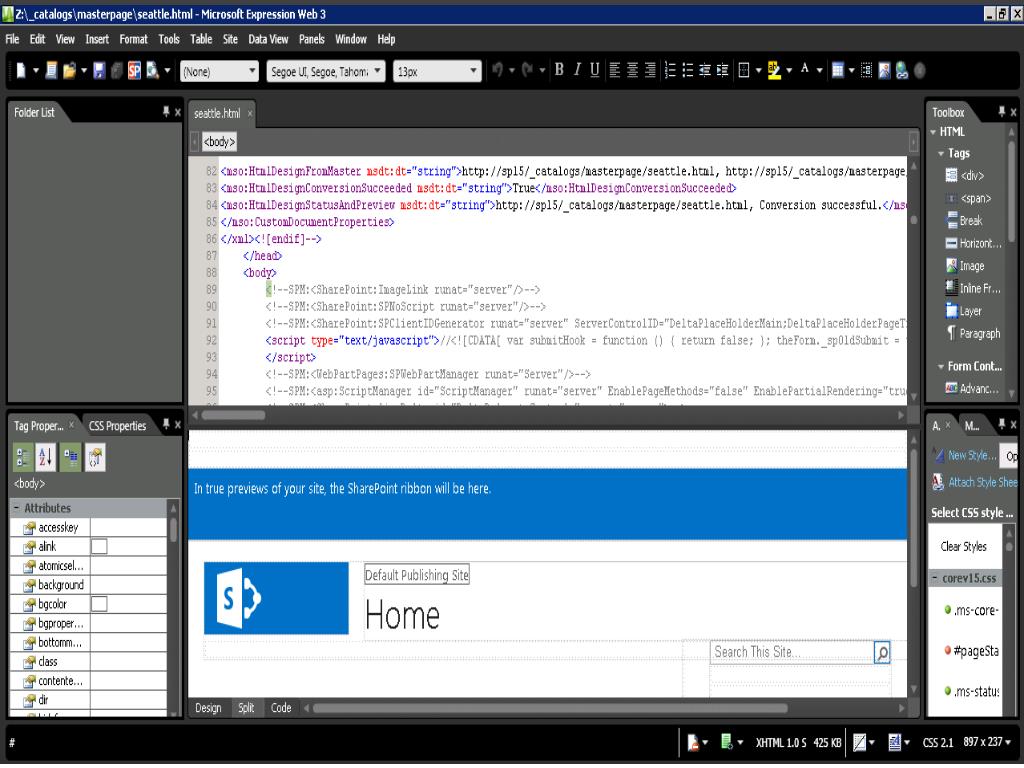The width and height of the screenshot is (1024, 768).
Task: Select the Layer item in the Toolbox
Action: click(965, 312)
